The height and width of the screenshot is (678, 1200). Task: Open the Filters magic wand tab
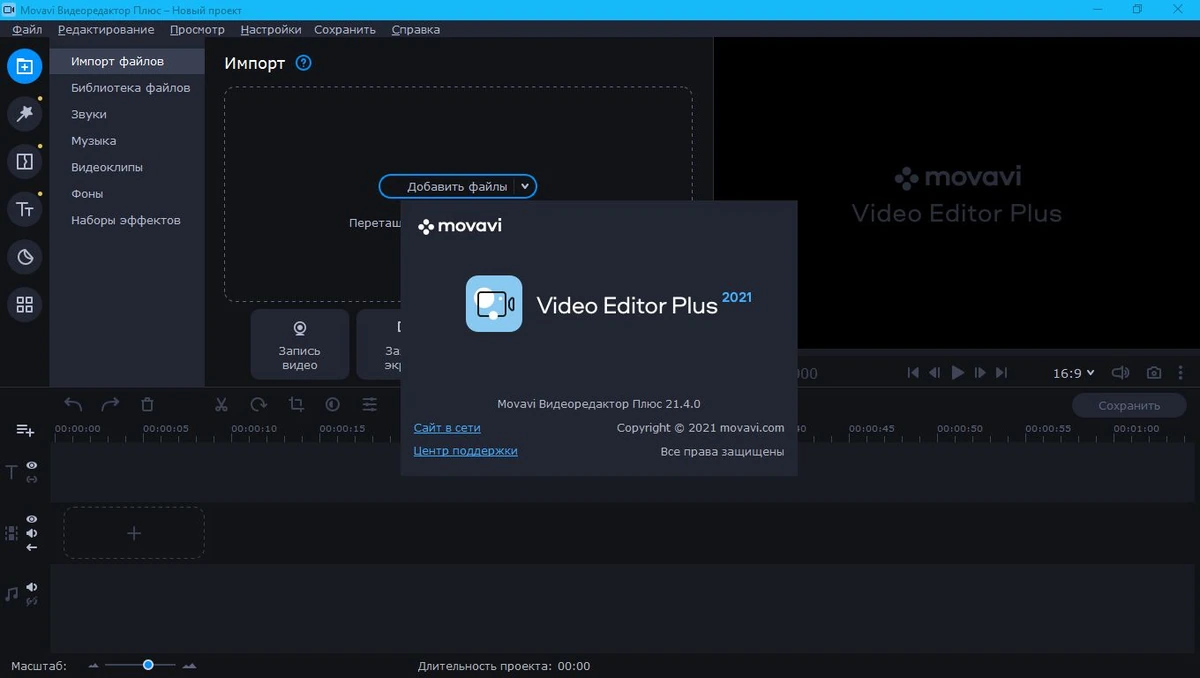tap(25, 114)
